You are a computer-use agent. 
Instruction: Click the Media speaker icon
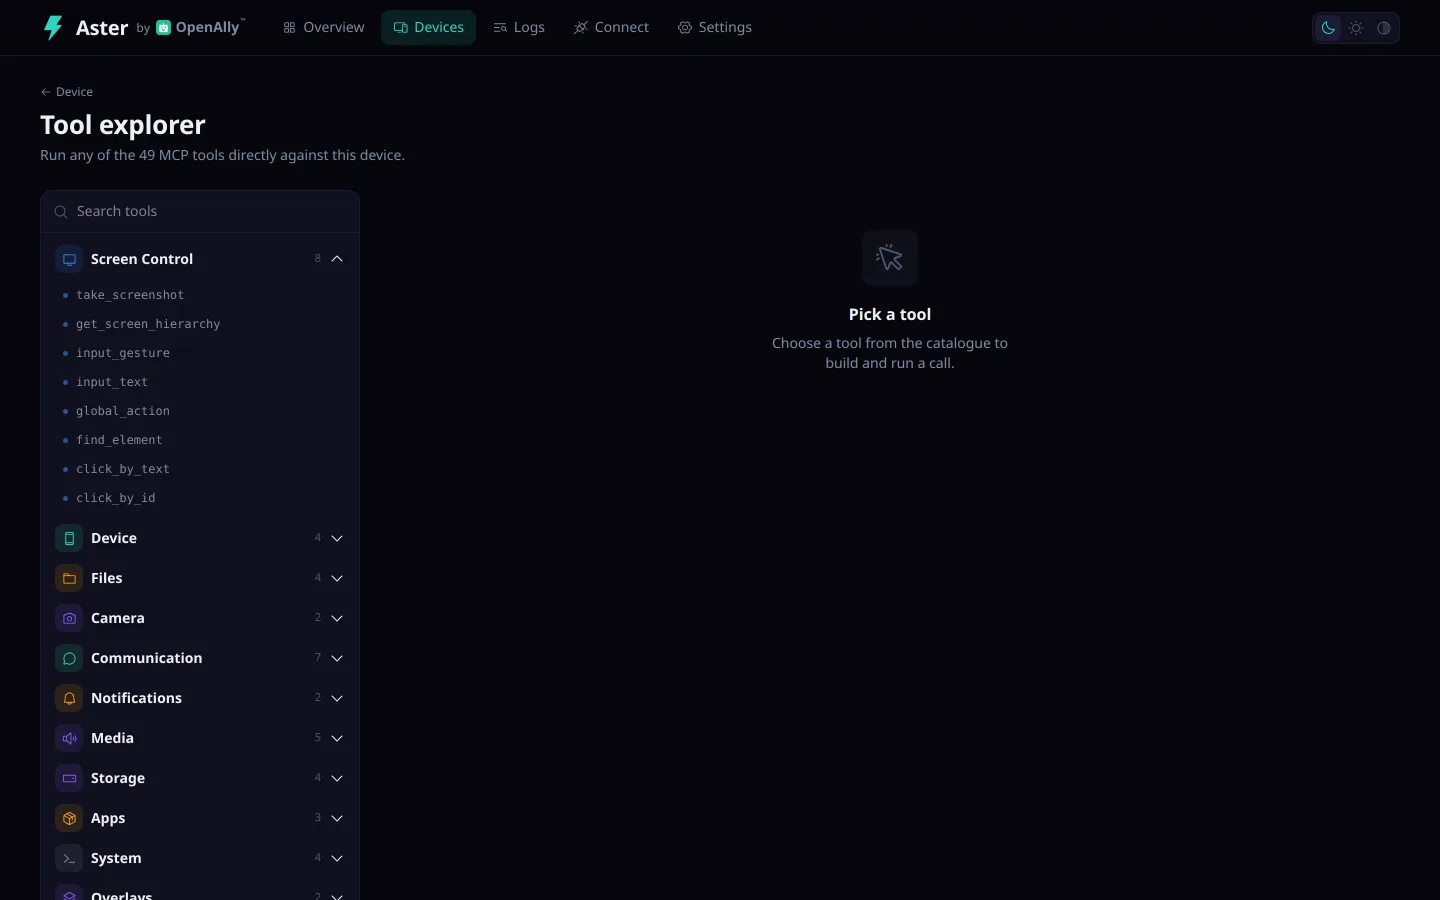(x=69, y=738)
